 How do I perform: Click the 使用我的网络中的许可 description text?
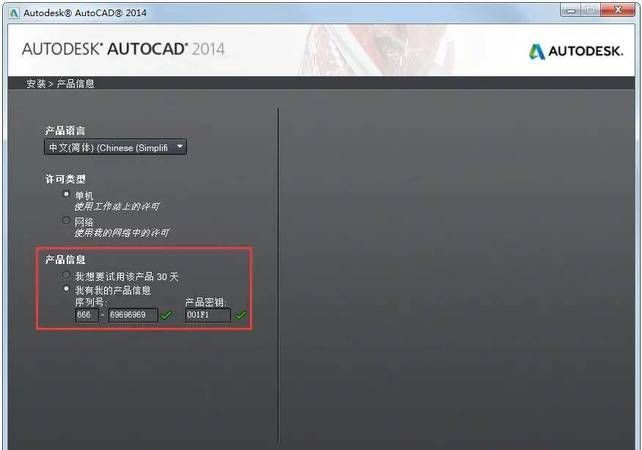[121, 233]
